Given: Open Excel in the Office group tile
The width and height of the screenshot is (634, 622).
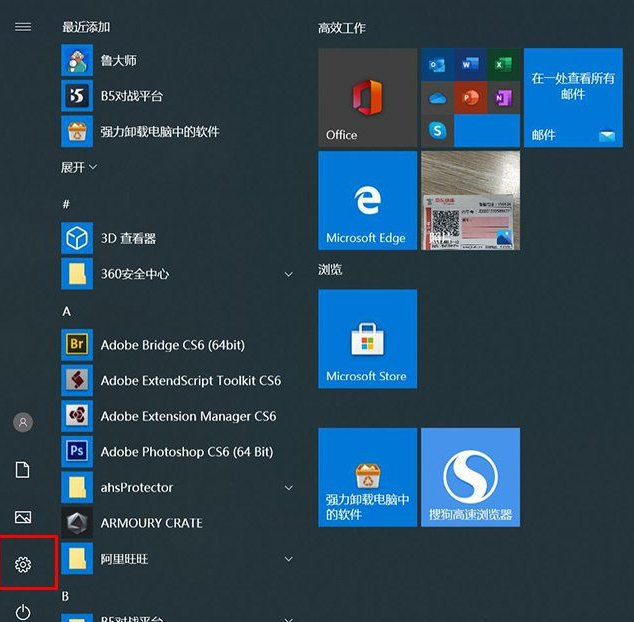Looking at the screenshot, I should tap(503, 65).
